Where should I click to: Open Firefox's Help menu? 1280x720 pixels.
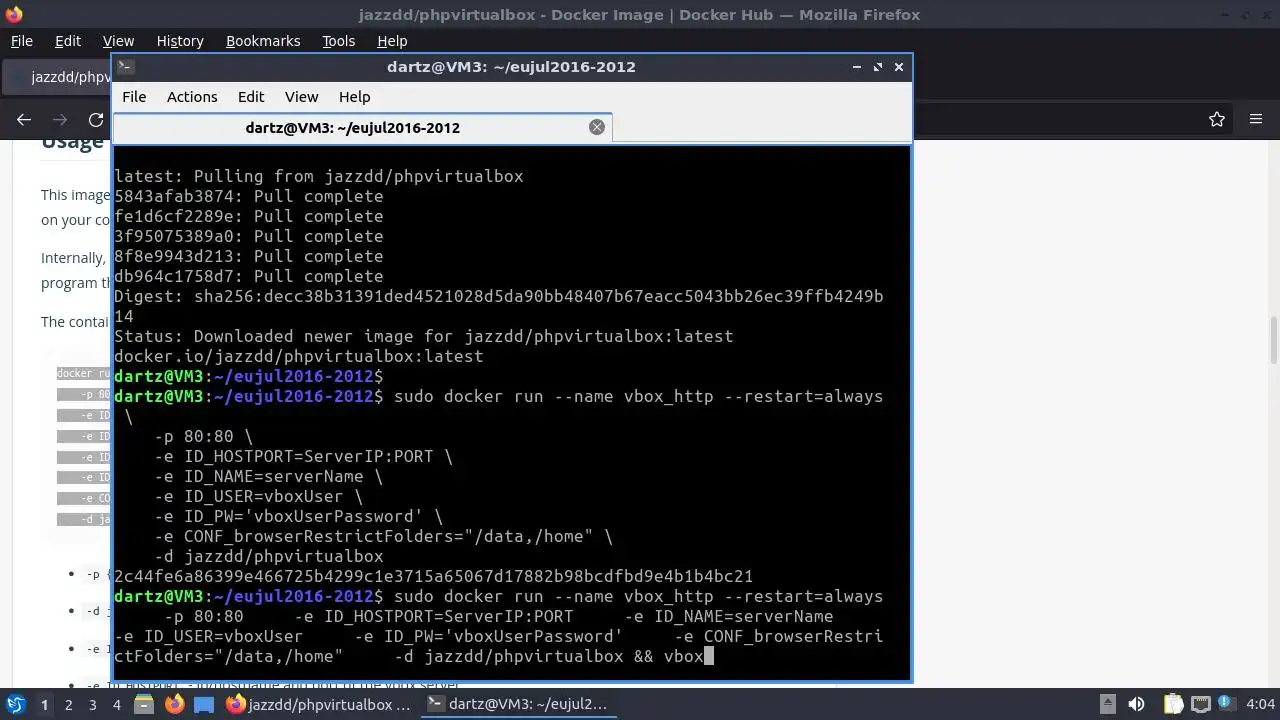[x=392, y=41]
